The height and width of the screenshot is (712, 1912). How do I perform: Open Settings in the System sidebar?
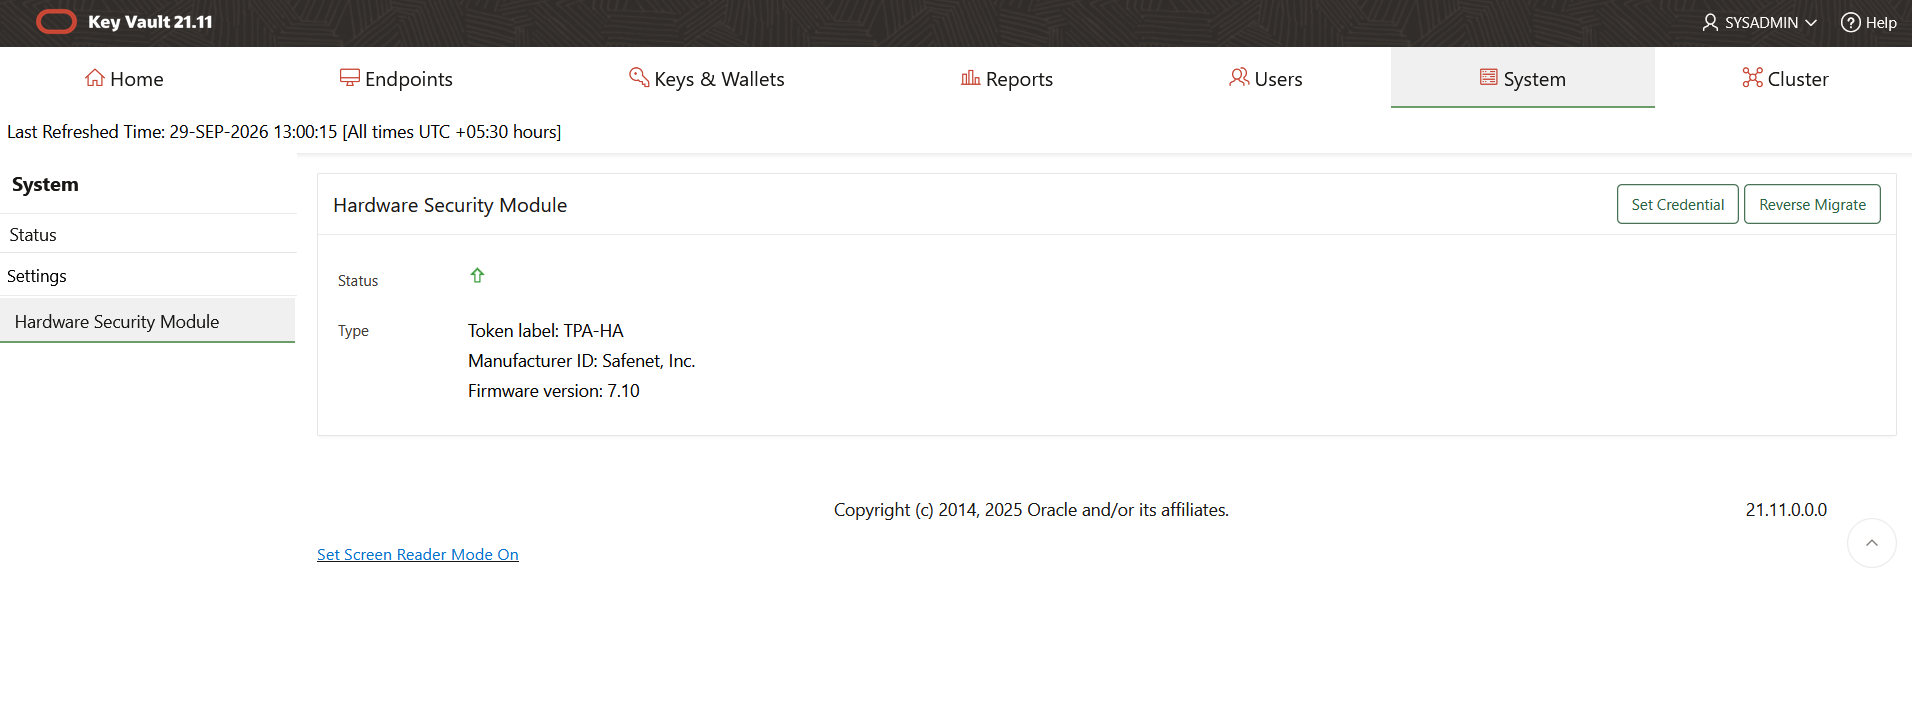pyautogui.click(x=148, y=275)
